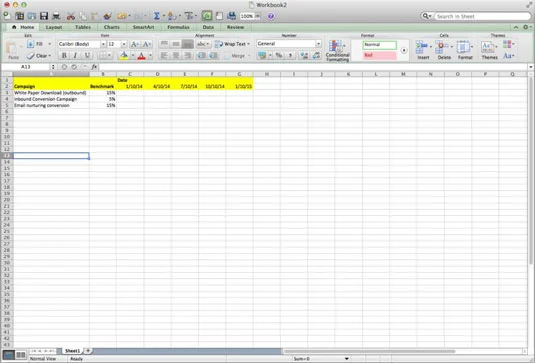Collapse the ribbon with caret button
Screen dimensions: 535x363
pos(516,27)
